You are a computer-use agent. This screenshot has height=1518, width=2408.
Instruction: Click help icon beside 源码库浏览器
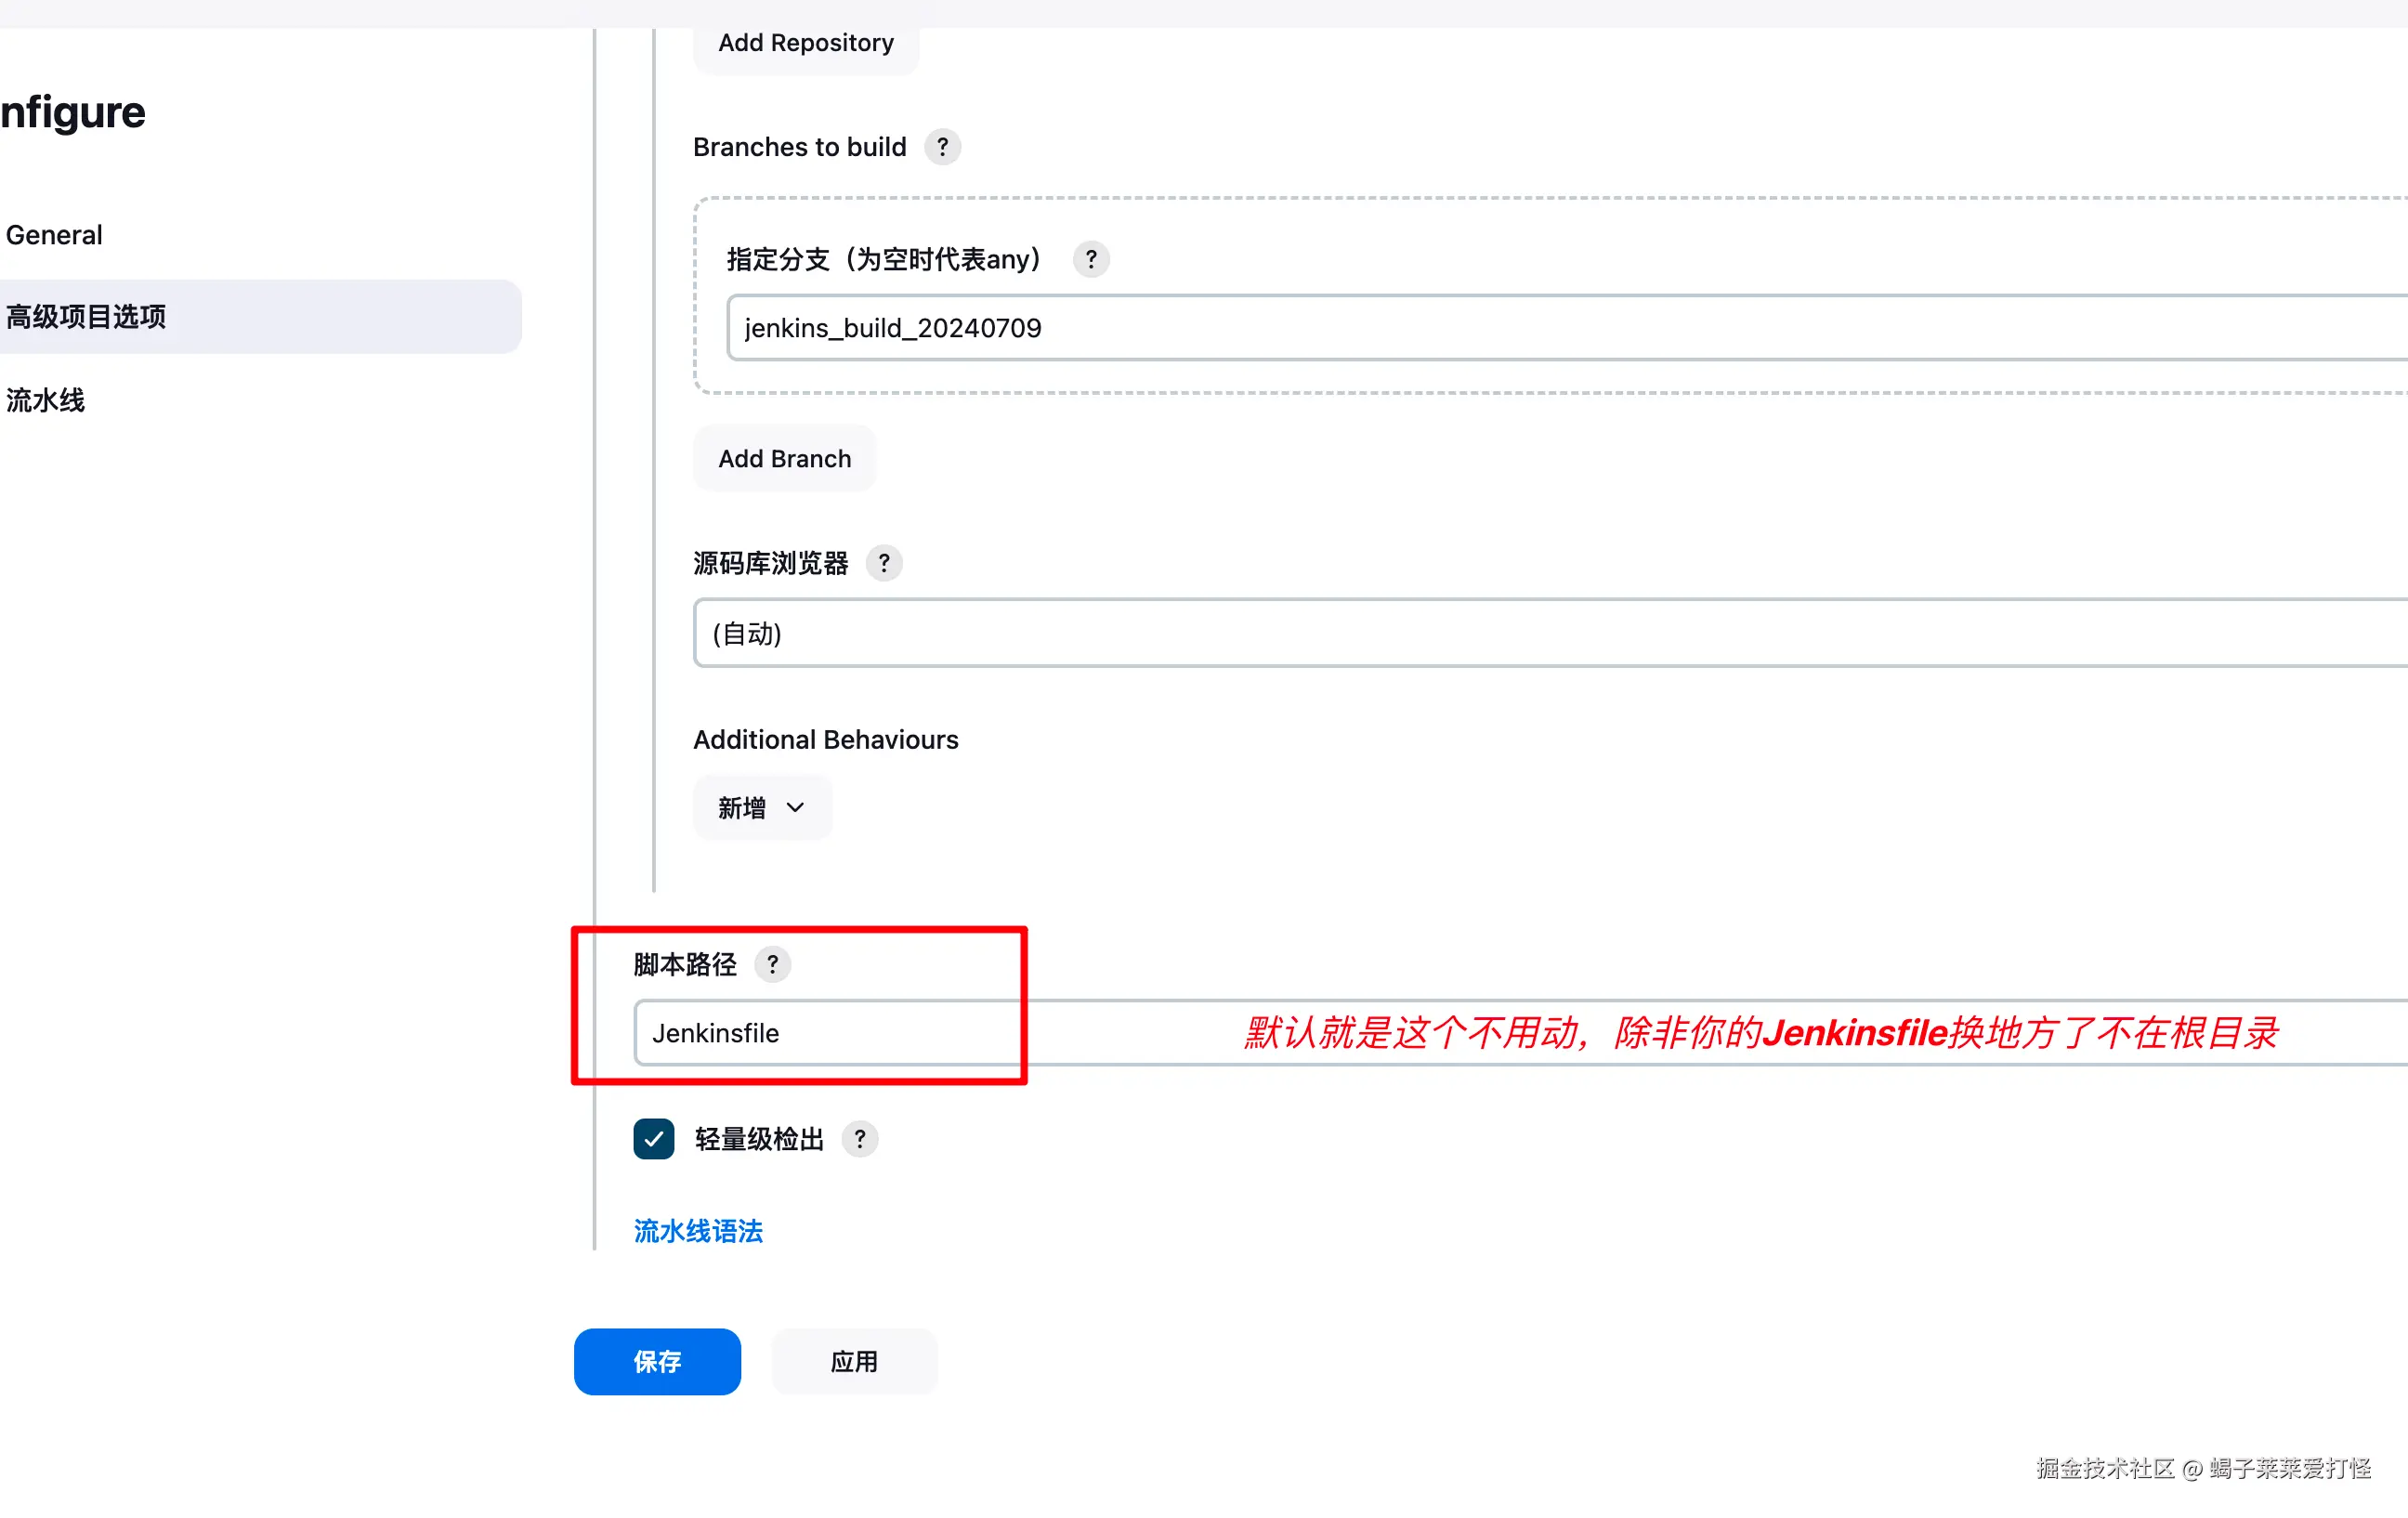coord(884,564)
